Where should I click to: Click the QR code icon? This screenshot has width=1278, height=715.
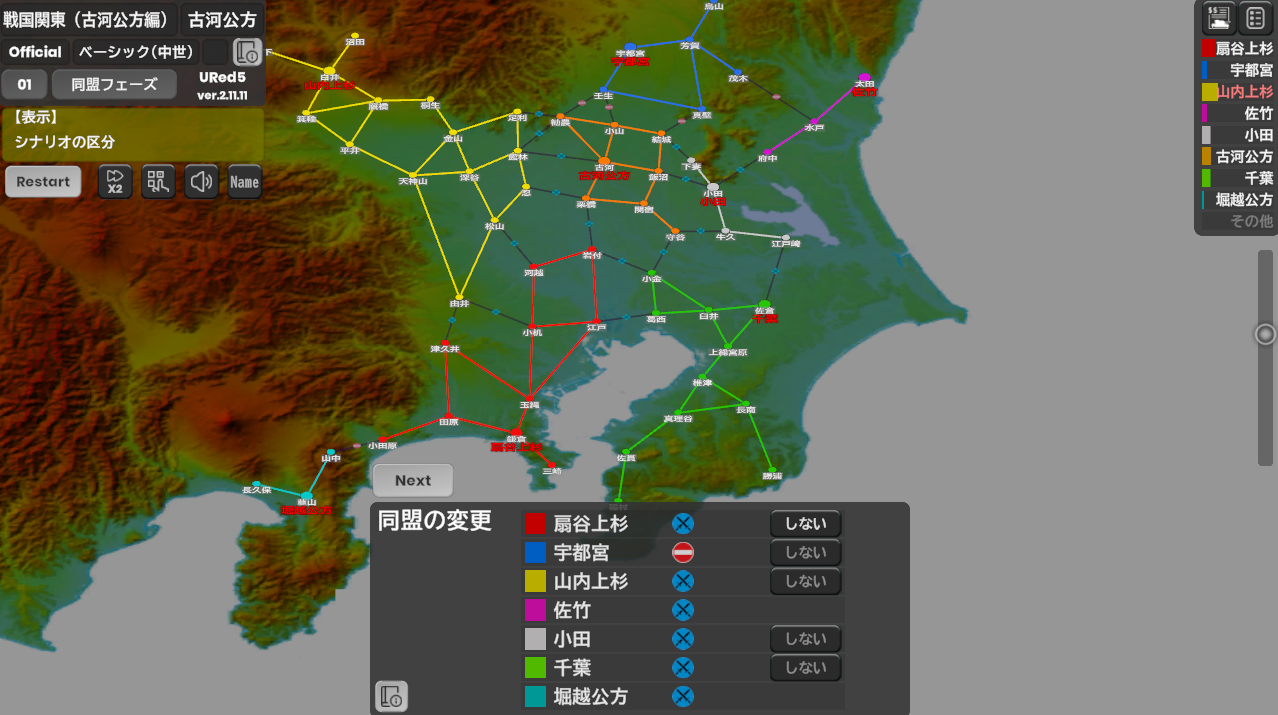click(158, 182)
